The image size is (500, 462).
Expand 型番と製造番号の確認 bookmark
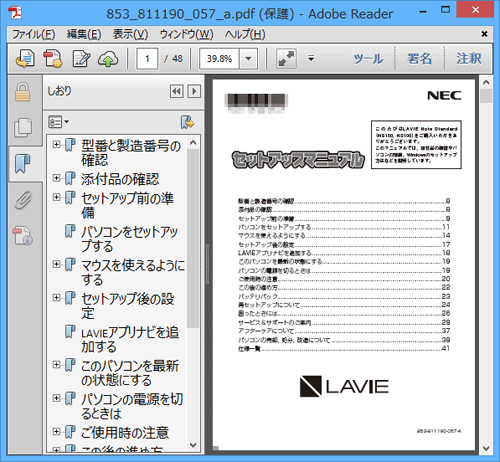tap(56, 144)
